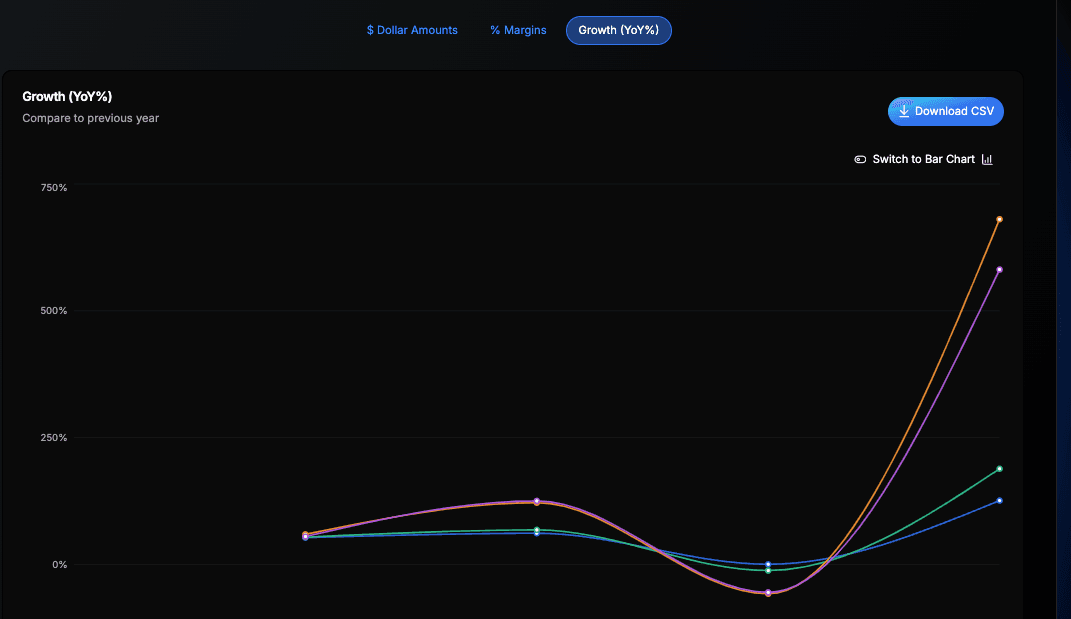This screenshot has height=619, width=1071.
Task: Click the 0% gridline label
Action: click(x=59, y=564)
